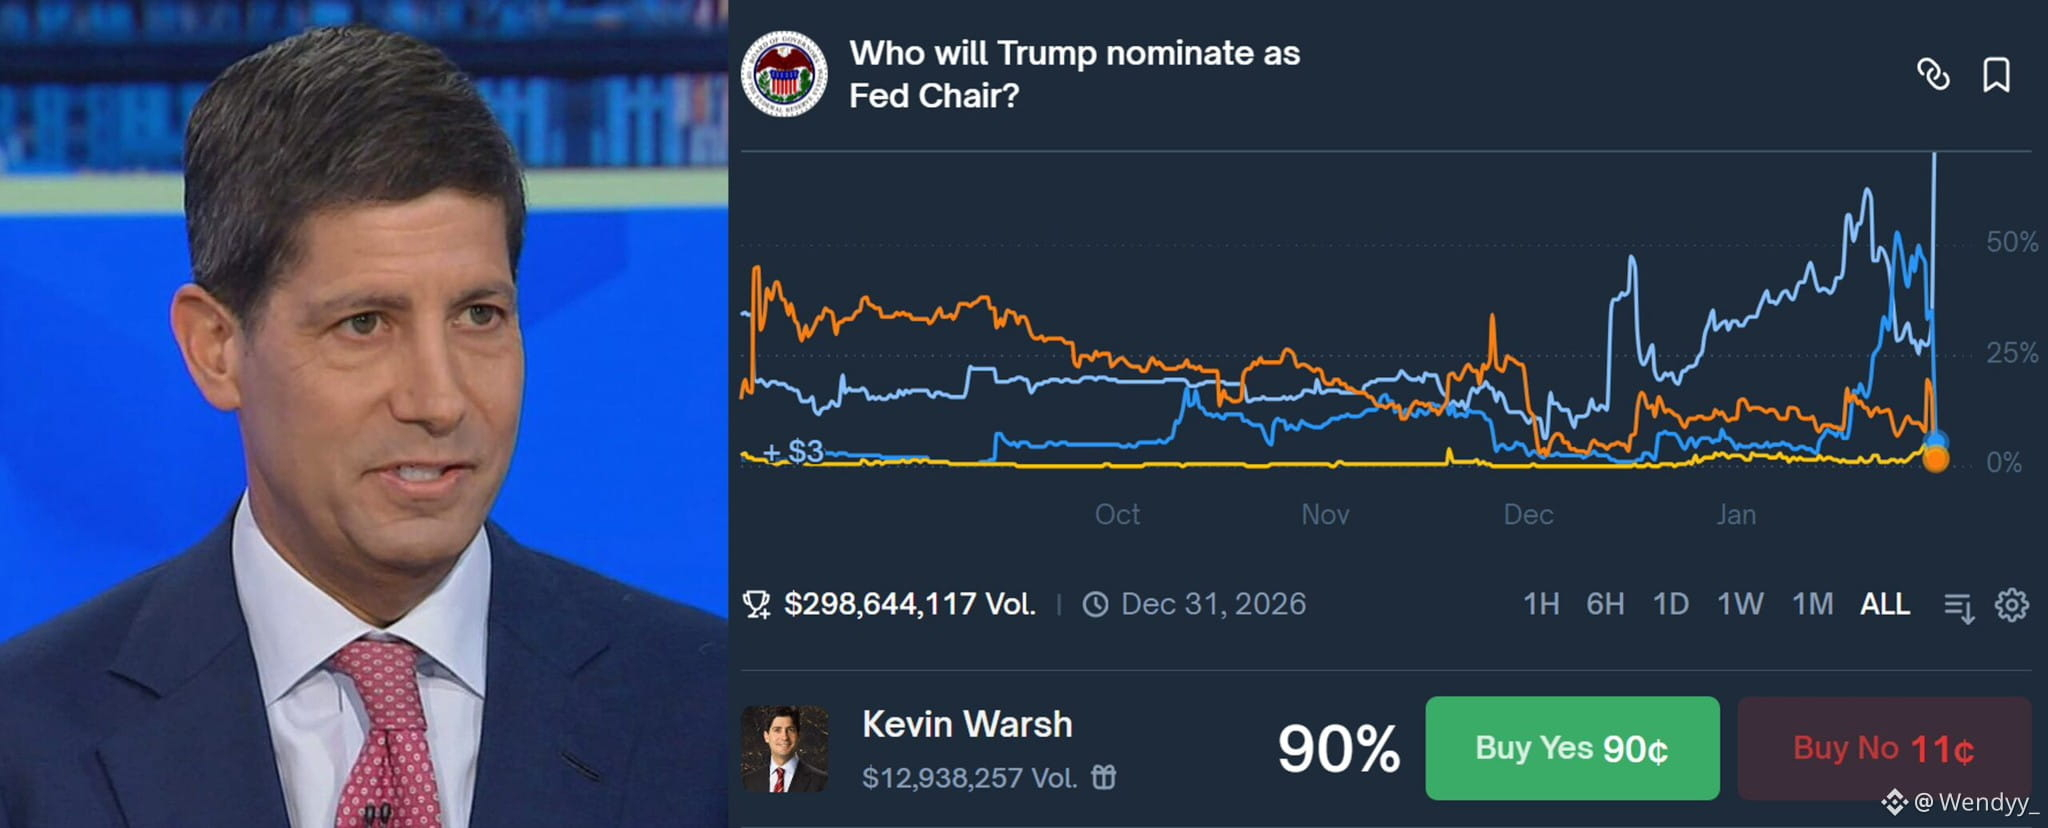Image resolution: width=2048 pixels, height=828 pixels.
Task: Bookmark the Fed Chair market
Action: [x=1996, y=75]
